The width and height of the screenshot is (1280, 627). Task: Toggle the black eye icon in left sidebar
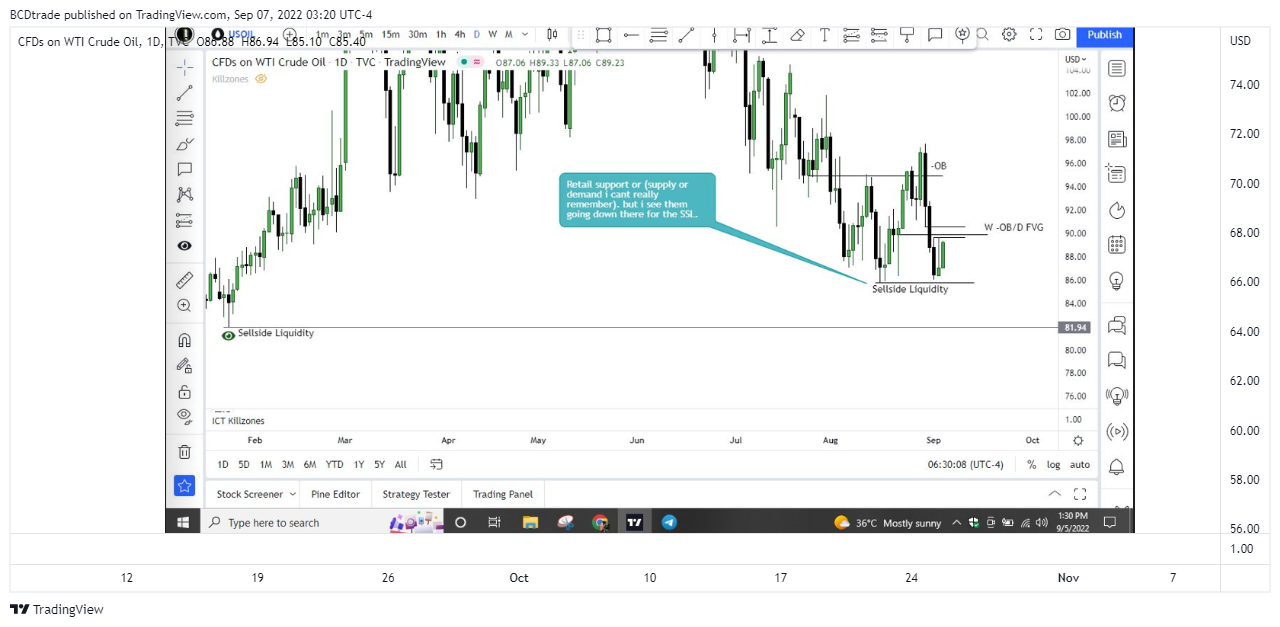(185, 246)
